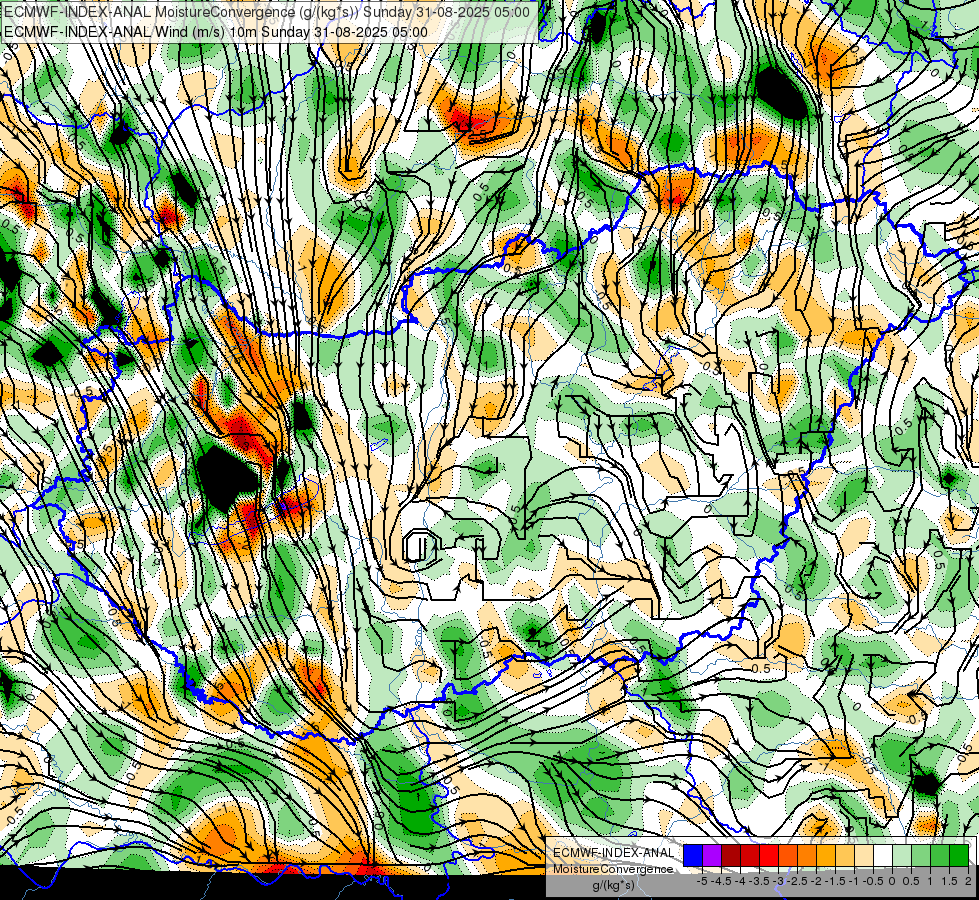
Task: Pick the bright red swatch between -3.5 and -3
Action: 769,856
